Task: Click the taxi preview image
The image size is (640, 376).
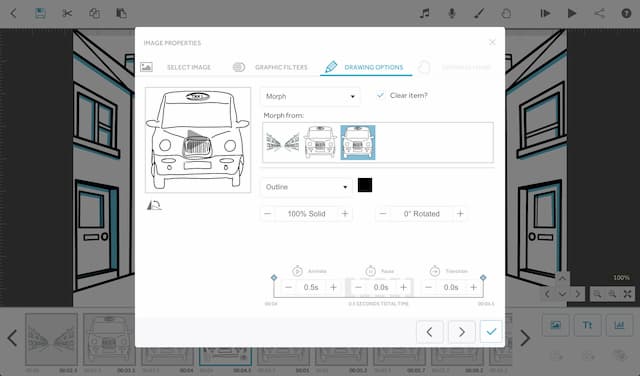Action: [x=198, y=140]
